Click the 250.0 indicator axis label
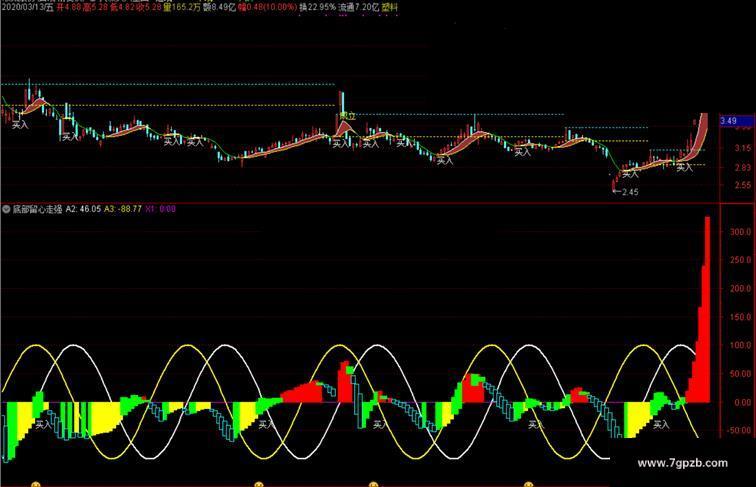This screenshot has width=756, height=487. tap(740, 260)
